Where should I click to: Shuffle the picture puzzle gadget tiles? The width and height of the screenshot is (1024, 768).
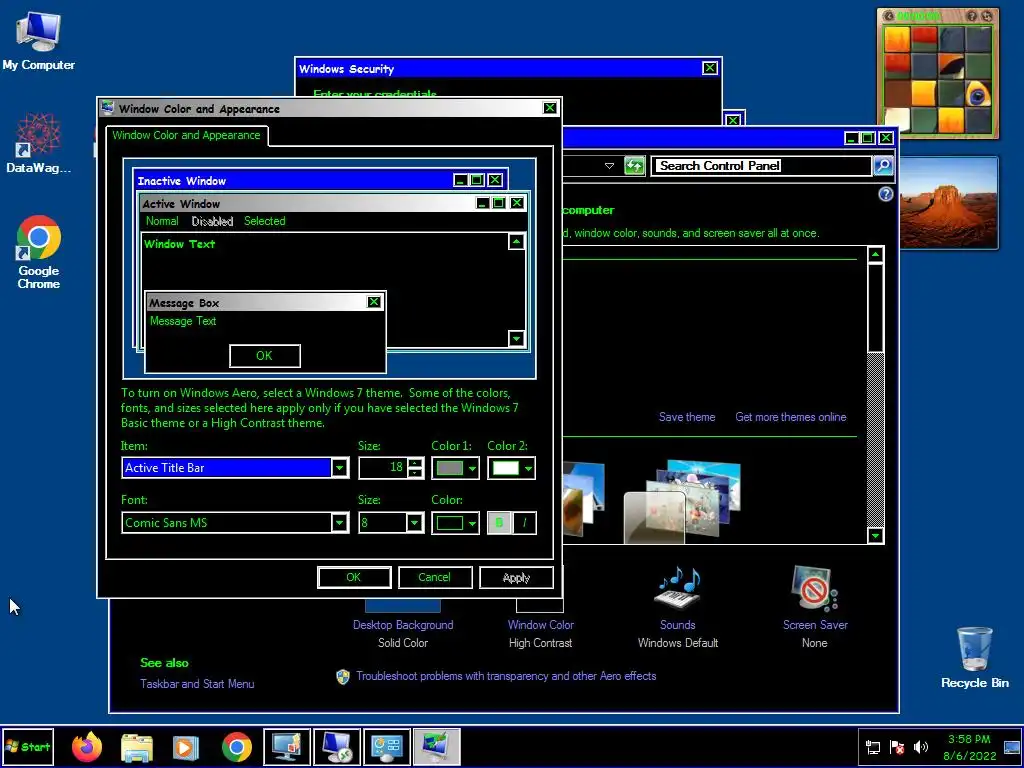(987, 16)
